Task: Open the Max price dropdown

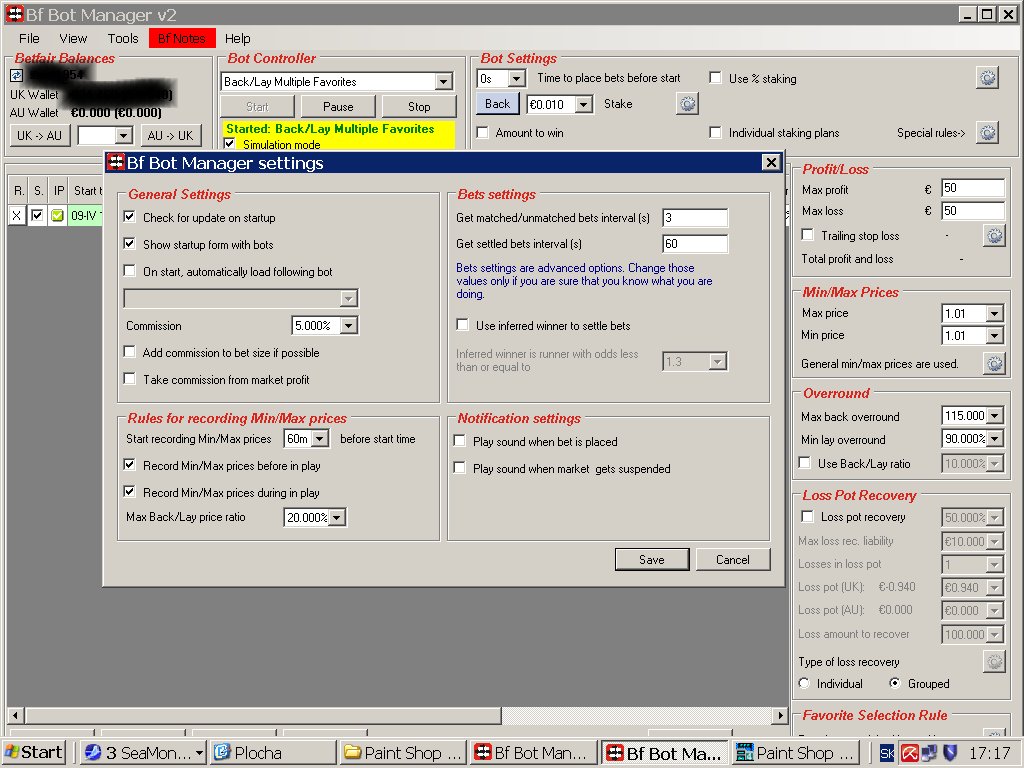Action: (x=994, y=313)
